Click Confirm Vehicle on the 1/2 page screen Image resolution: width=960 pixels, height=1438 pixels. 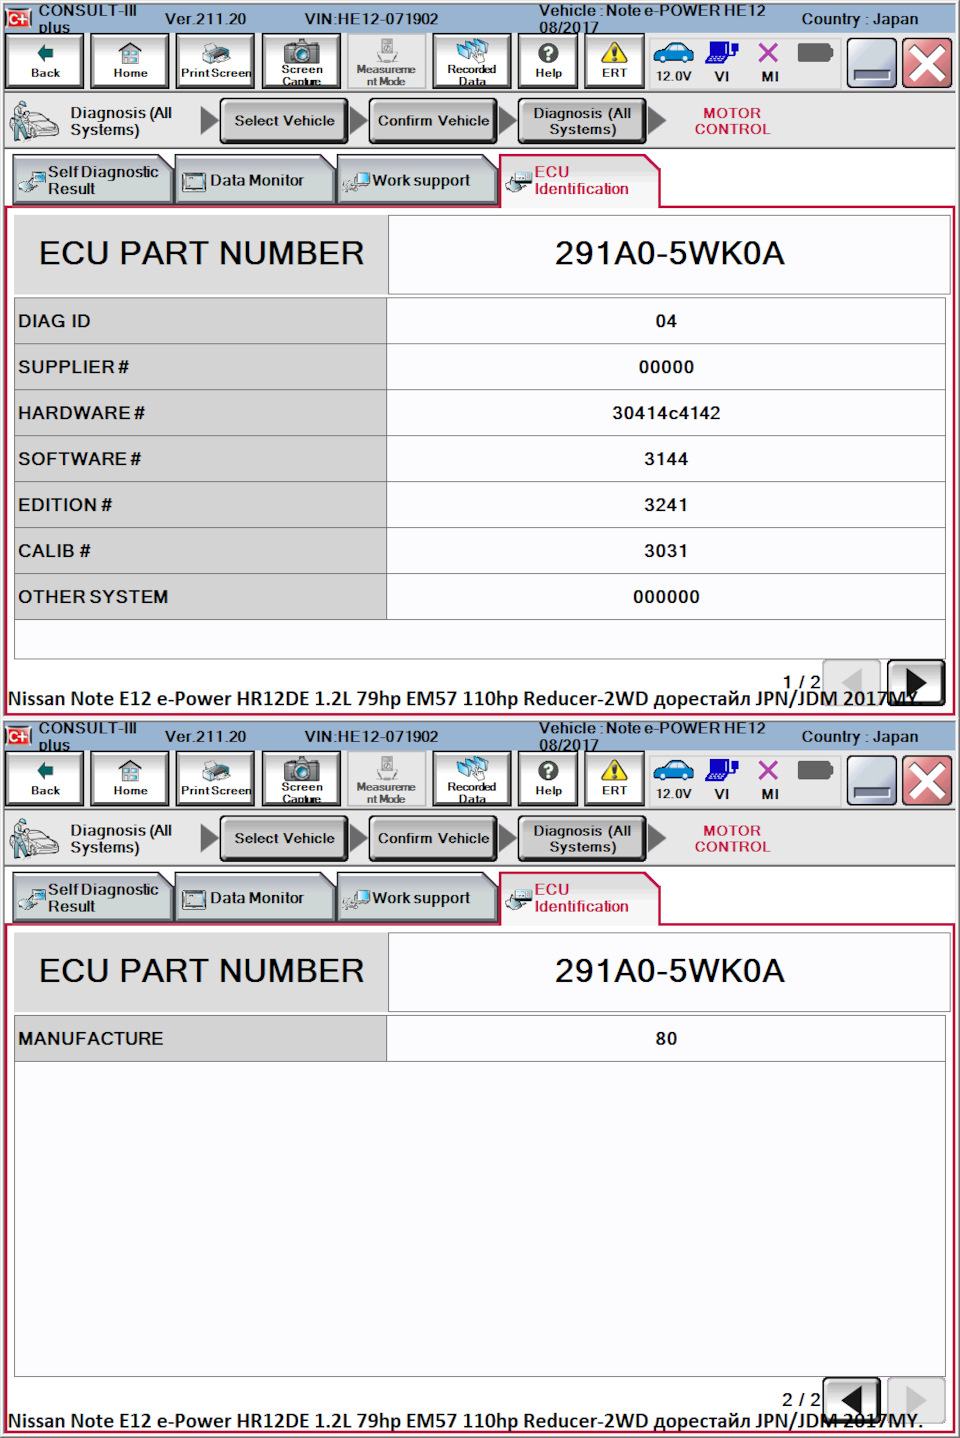pyautogui.click(x=433, y=121)
